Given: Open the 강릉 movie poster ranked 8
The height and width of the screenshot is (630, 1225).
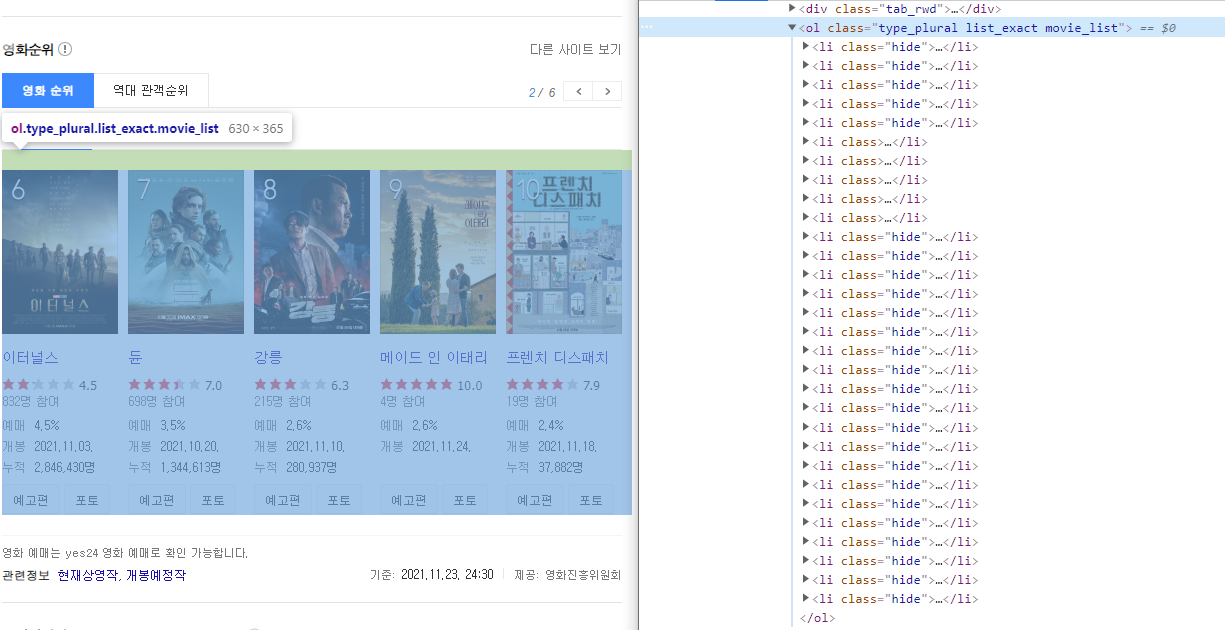Looking at the screenshot, I should coord(312,252).
